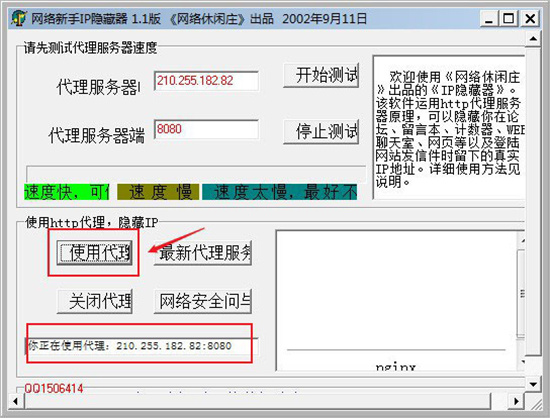Open the 网络安全问与答 button

point(202,301)
